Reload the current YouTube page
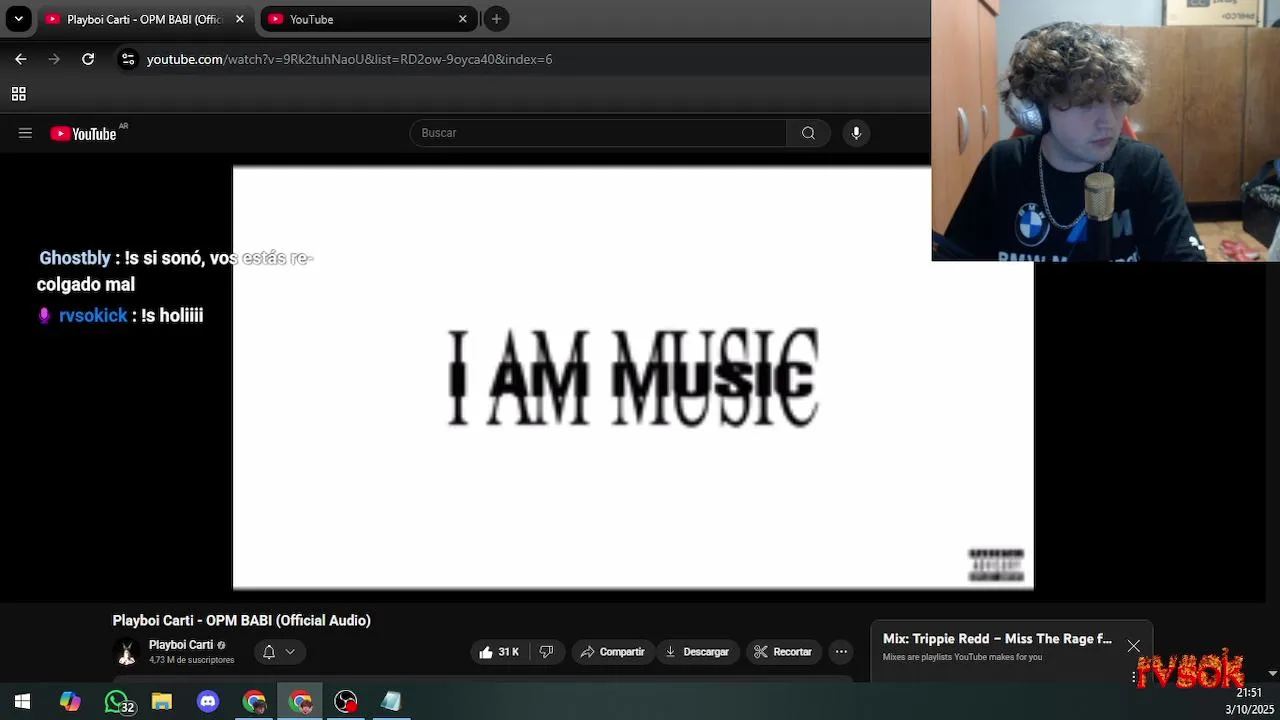Screen dimensions: 1280x720 88,59
